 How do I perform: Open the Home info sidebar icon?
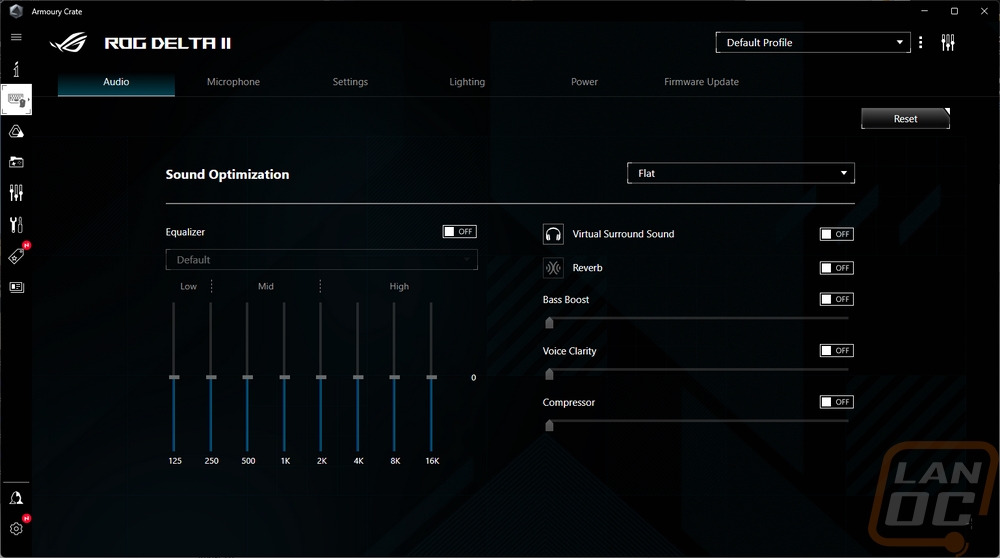(16, 69)
